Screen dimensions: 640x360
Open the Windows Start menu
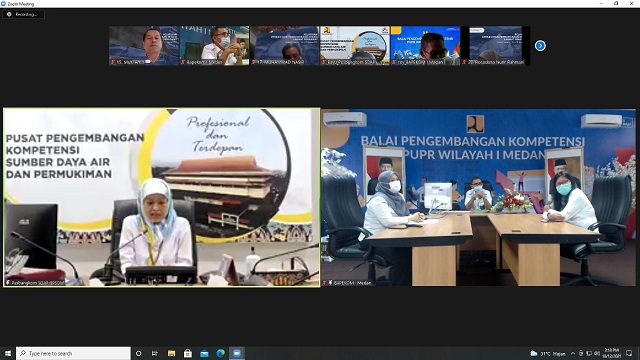8,353
